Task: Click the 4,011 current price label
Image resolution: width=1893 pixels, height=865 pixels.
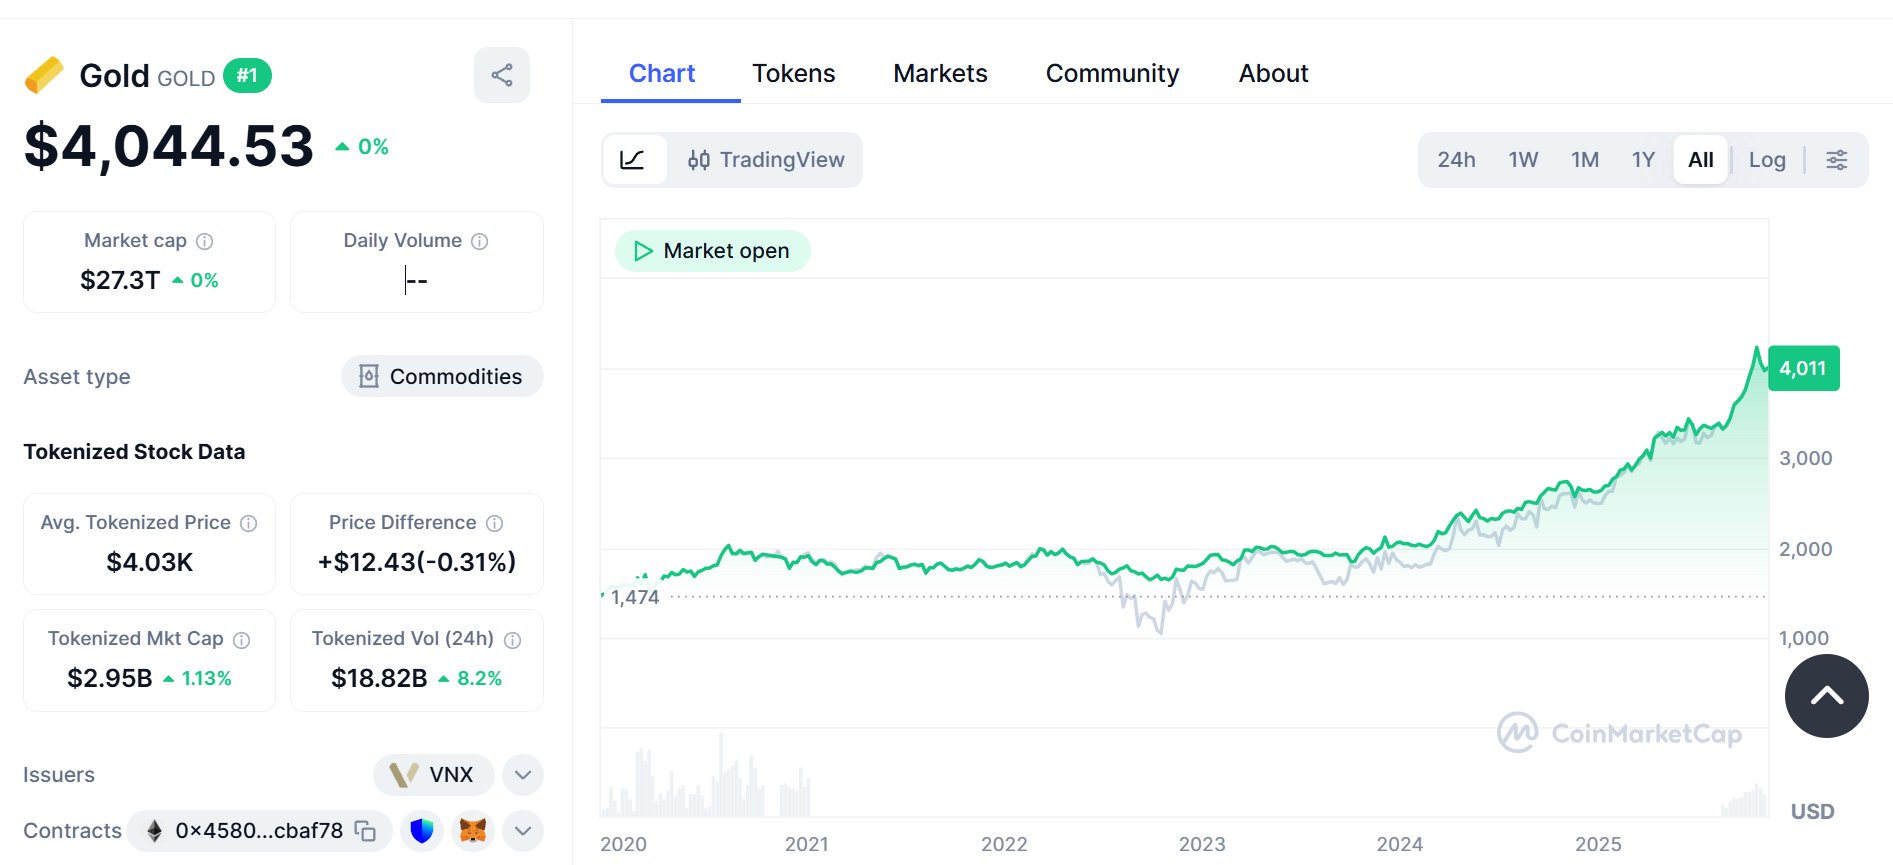Action: click(1803, 369)
